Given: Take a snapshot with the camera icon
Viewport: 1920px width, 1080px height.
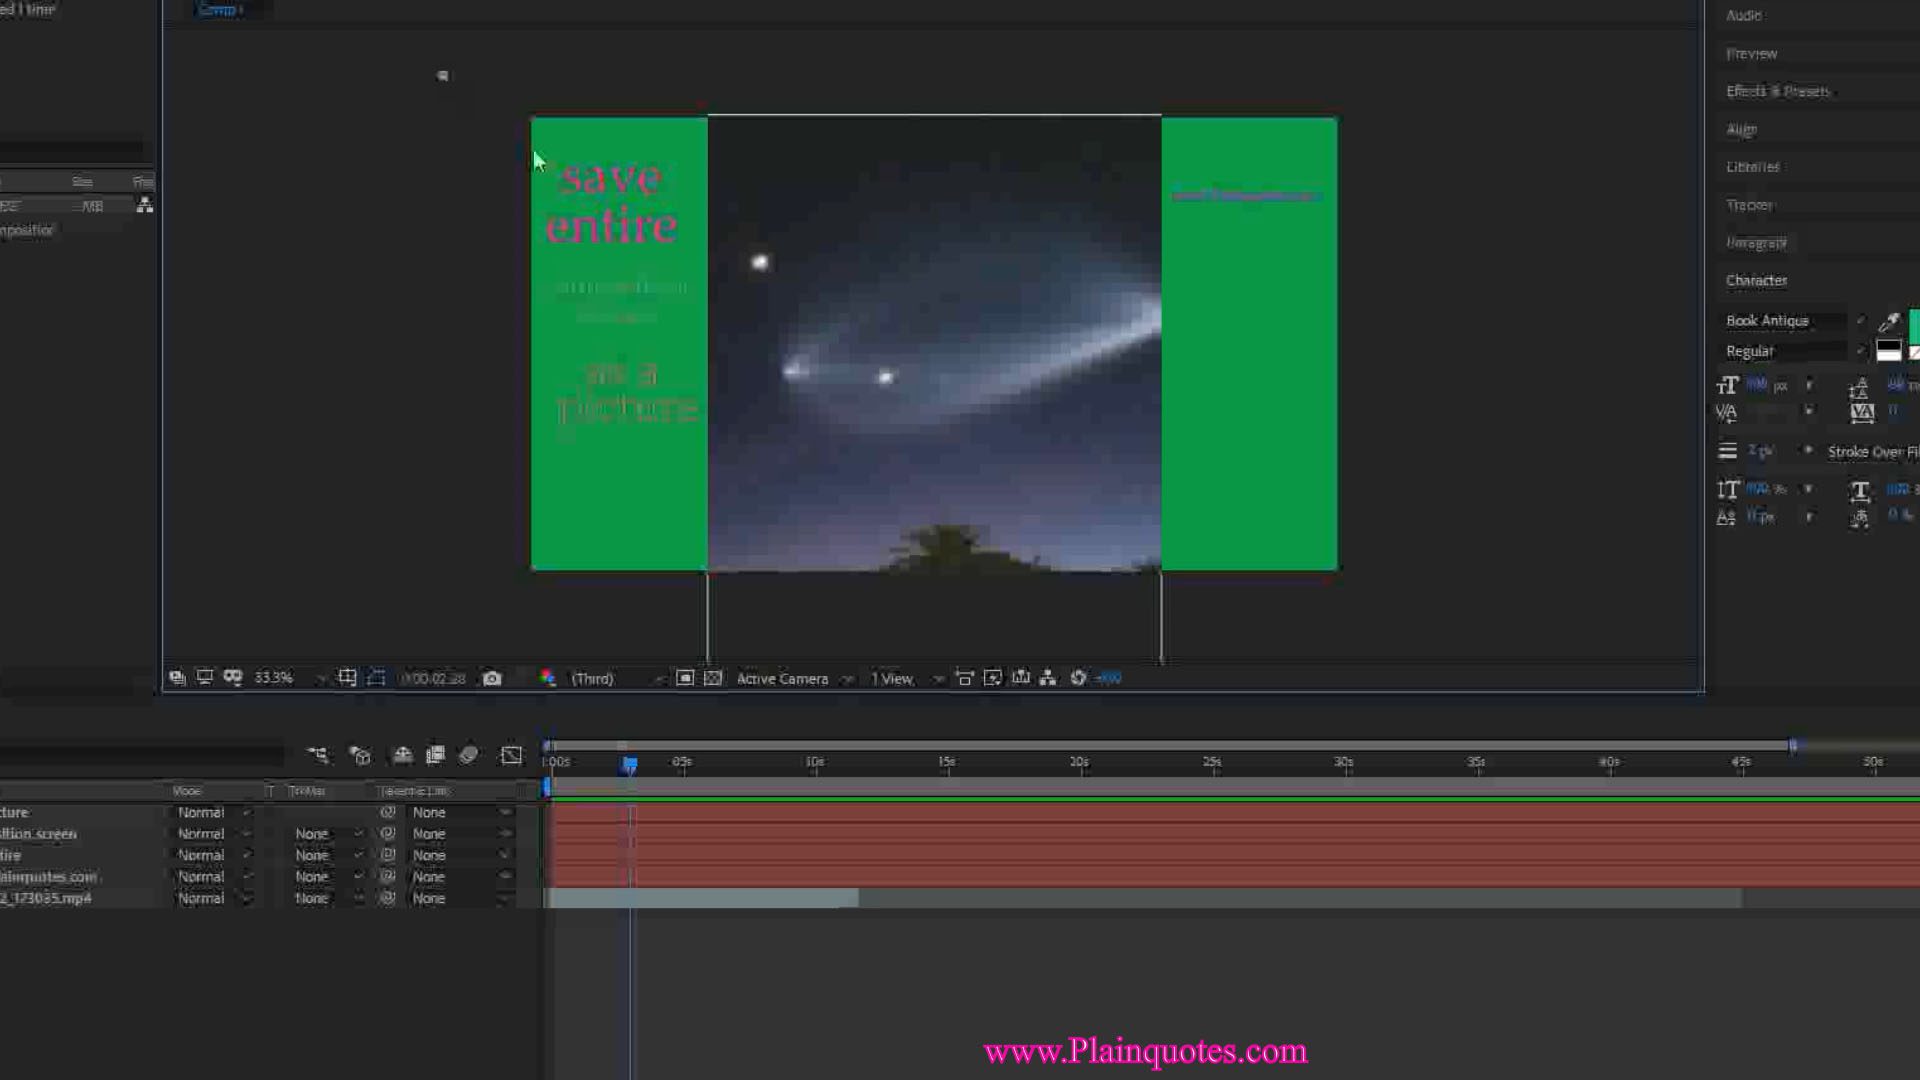Looking at the screenshot, I should [492, 679].
